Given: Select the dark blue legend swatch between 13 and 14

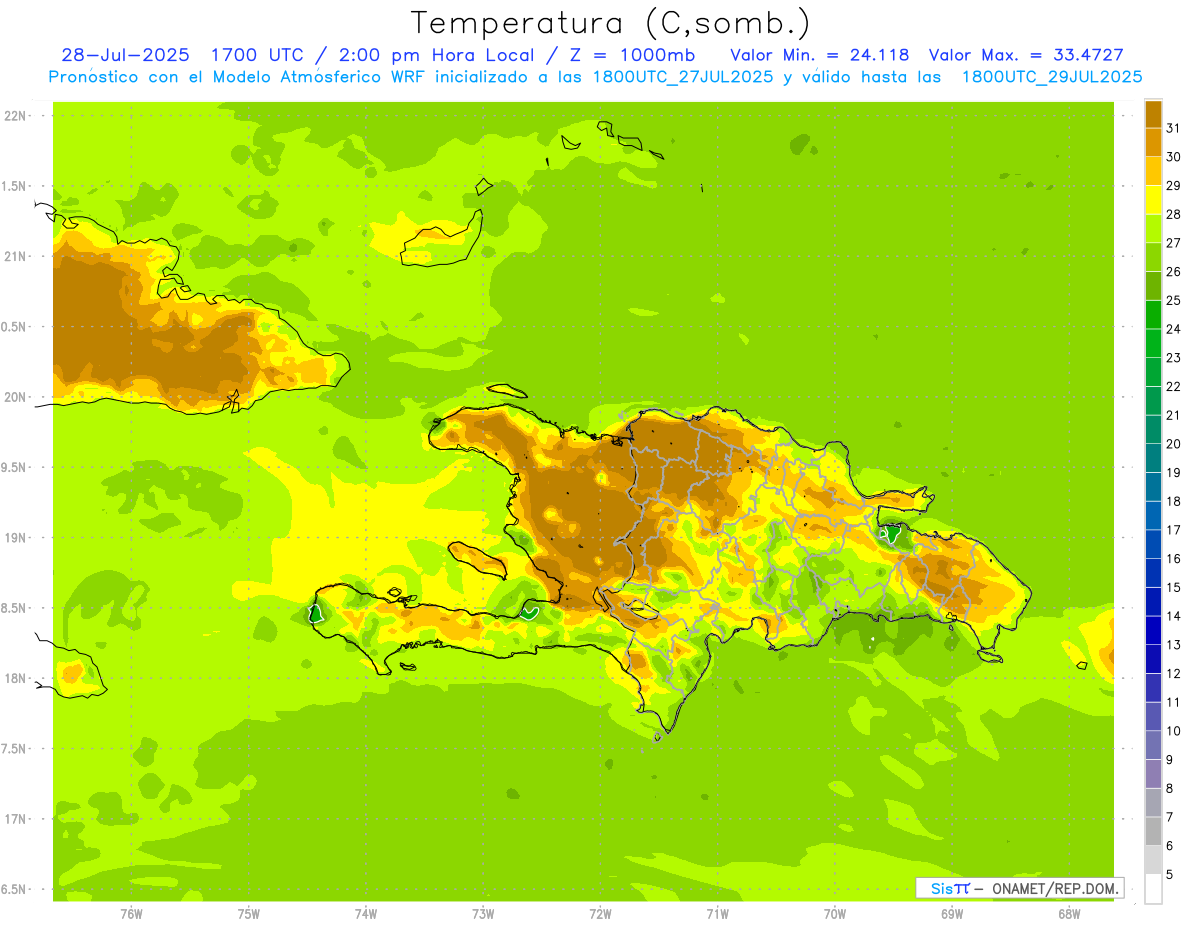Looking at the screenshot, I should (1153, 630).
